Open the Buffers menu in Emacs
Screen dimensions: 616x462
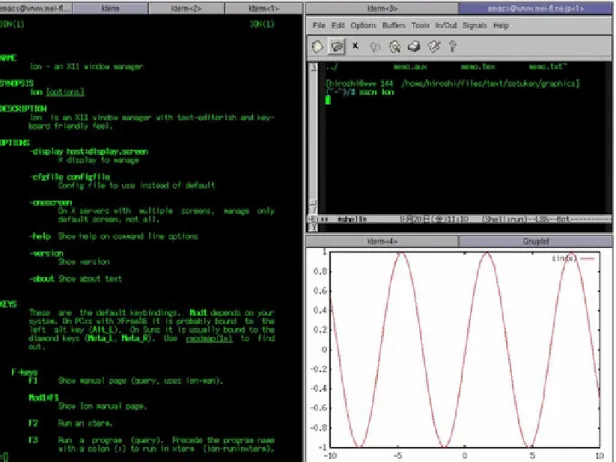tap(394, 26)
